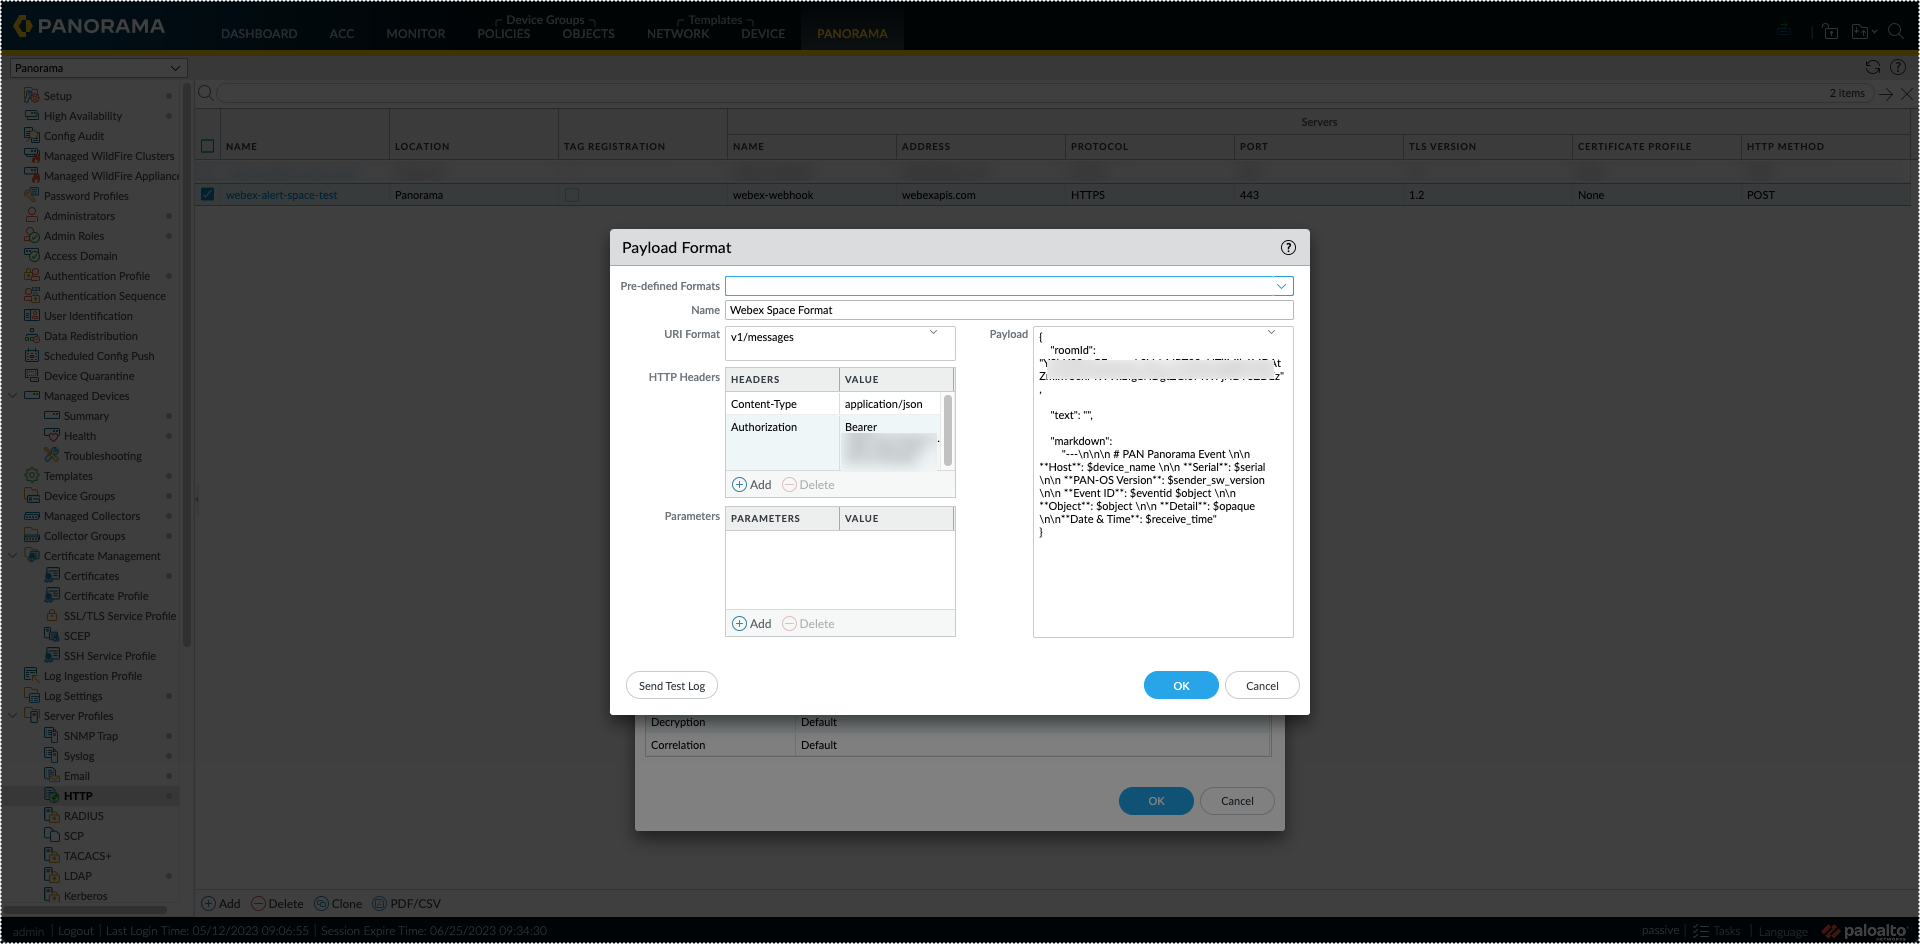Click Cancel in the background profile dialog
This screenshot has width=1920, height=944.
point(1237,801)
